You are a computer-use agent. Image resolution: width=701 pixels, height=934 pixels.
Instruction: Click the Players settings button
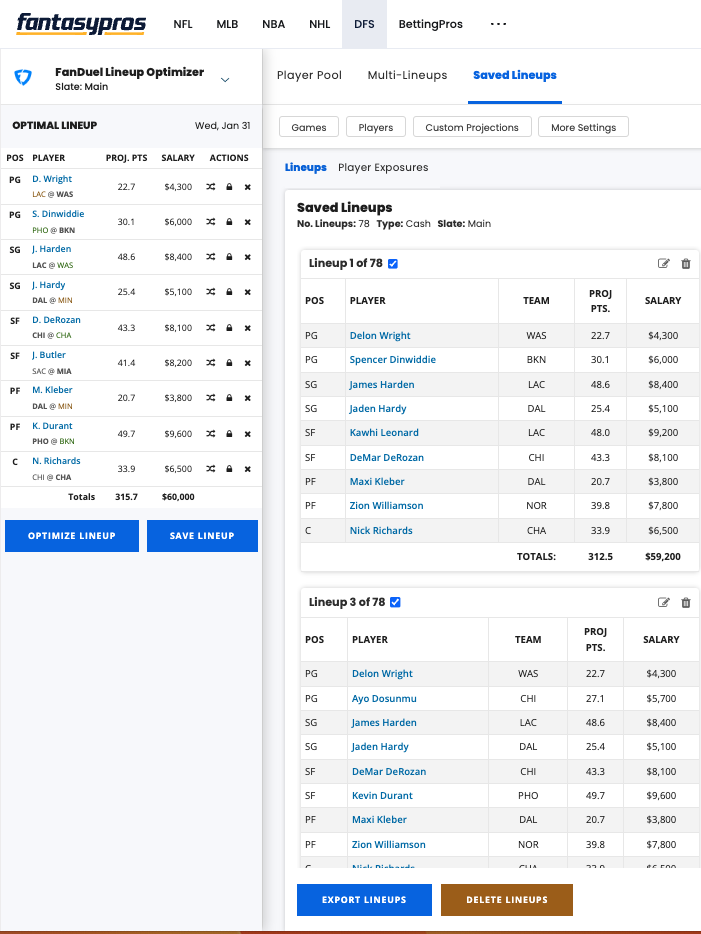click(376, 127)
